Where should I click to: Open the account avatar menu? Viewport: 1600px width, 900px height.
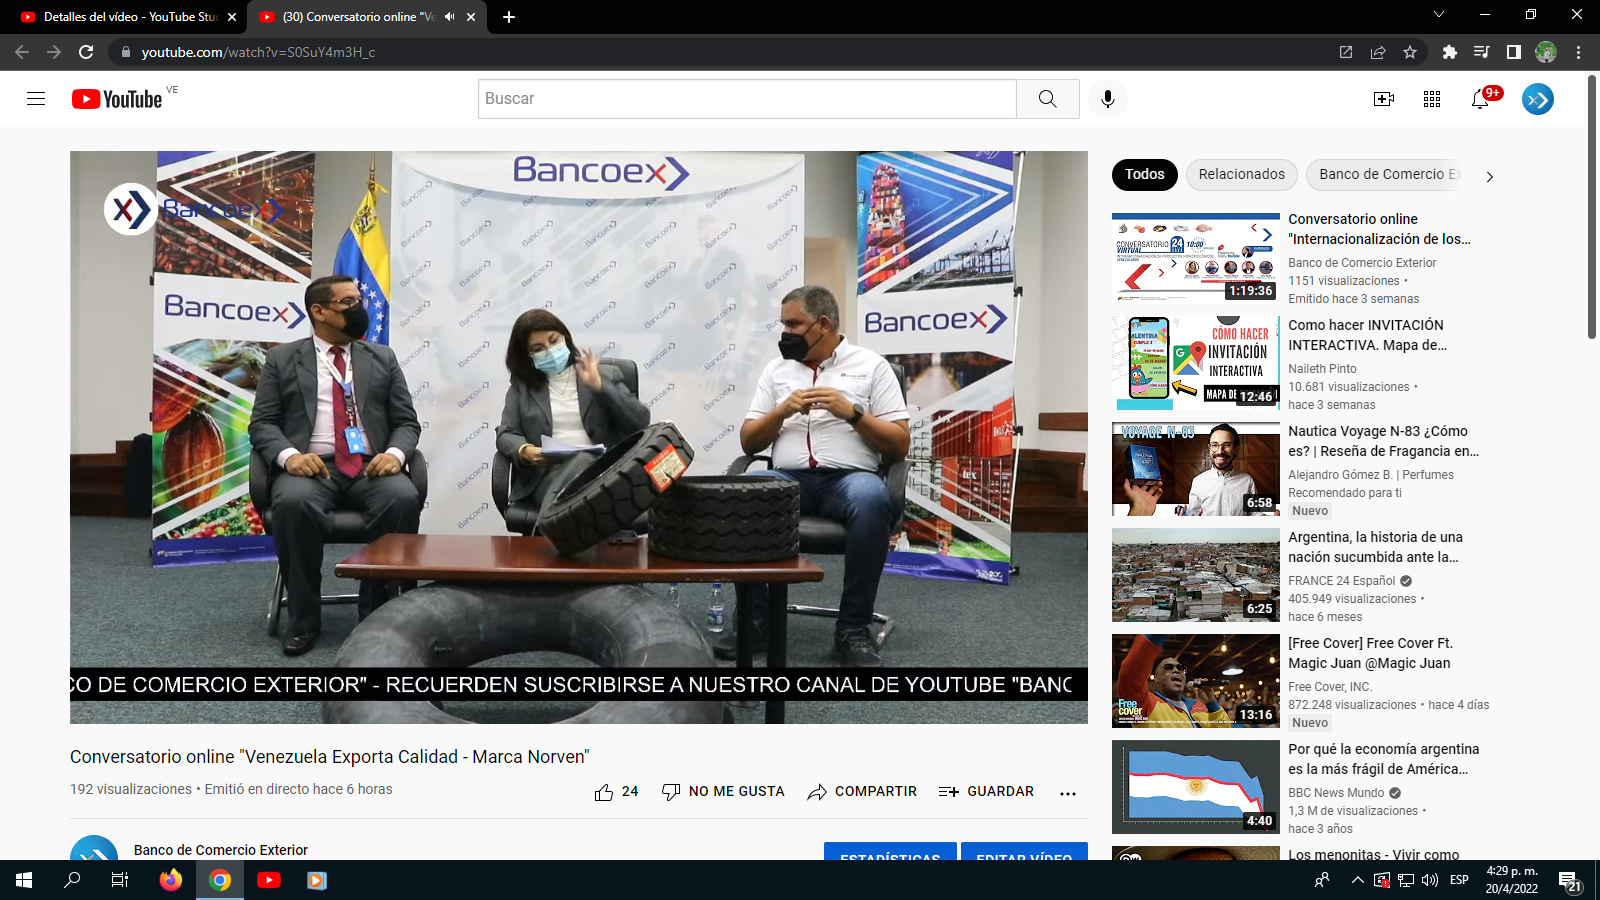click(1537, 99)
